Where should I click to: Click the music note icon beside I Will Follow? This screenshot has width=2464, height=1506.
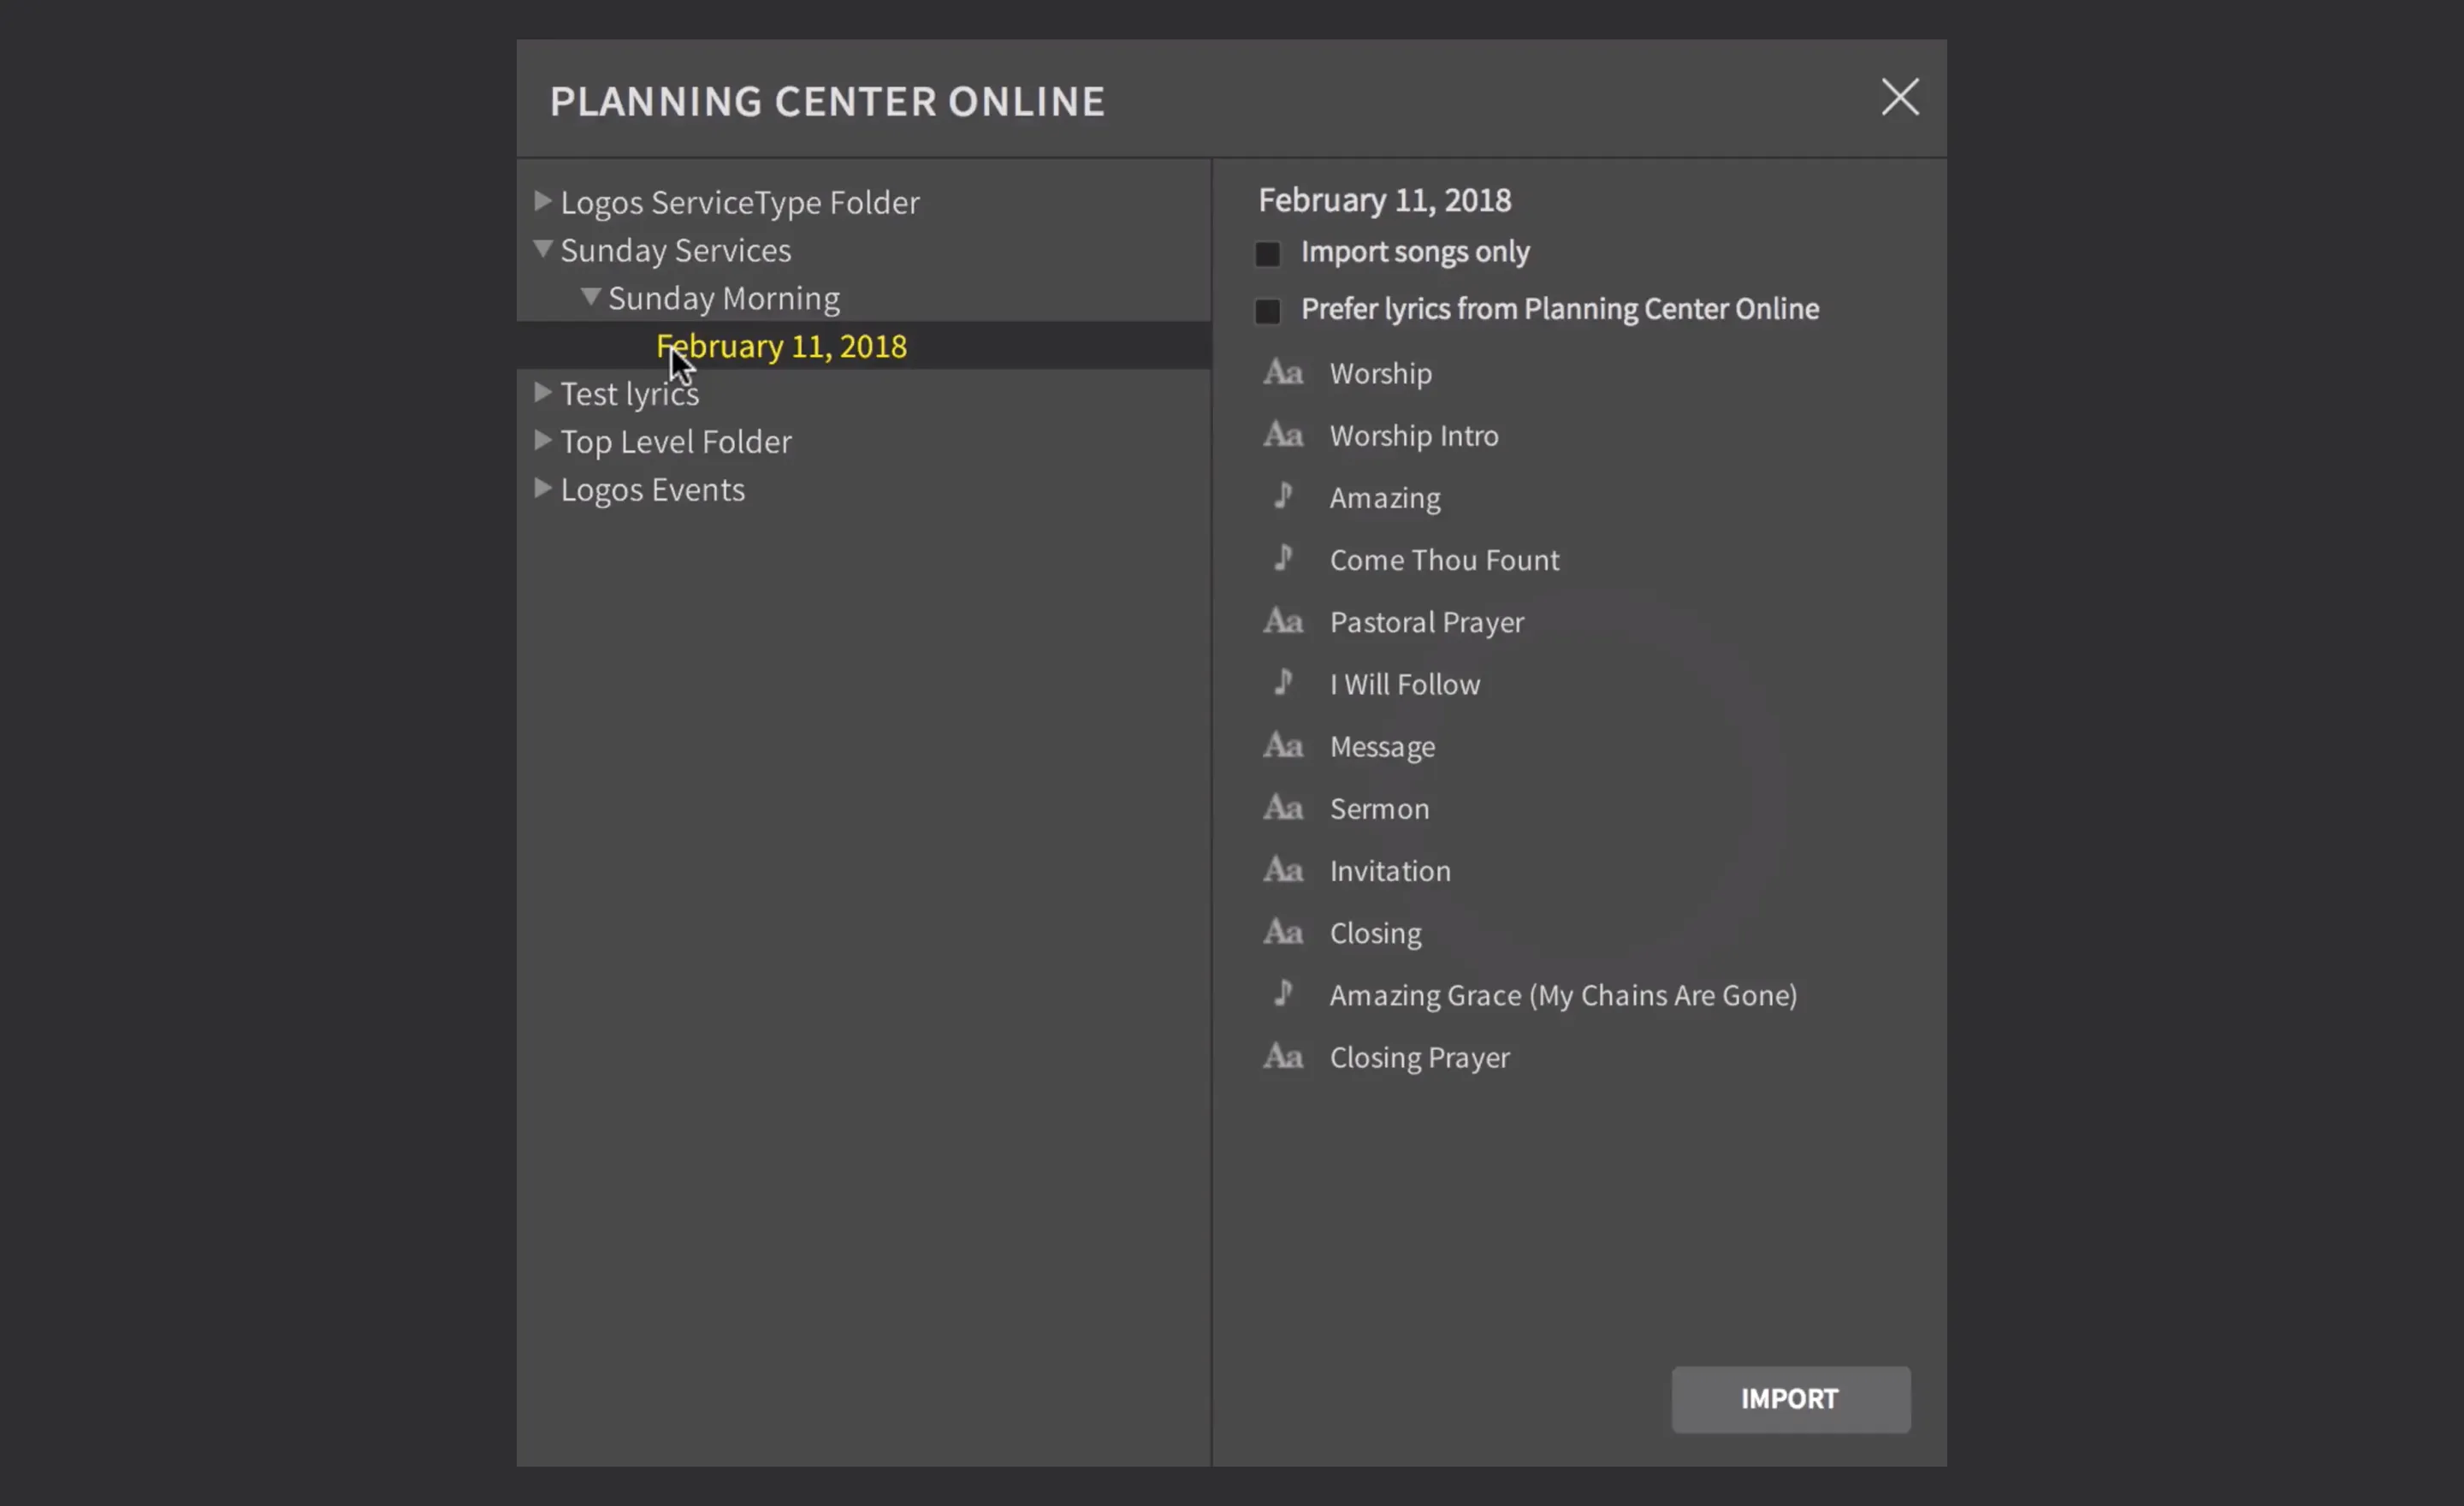click(1284, 683)
